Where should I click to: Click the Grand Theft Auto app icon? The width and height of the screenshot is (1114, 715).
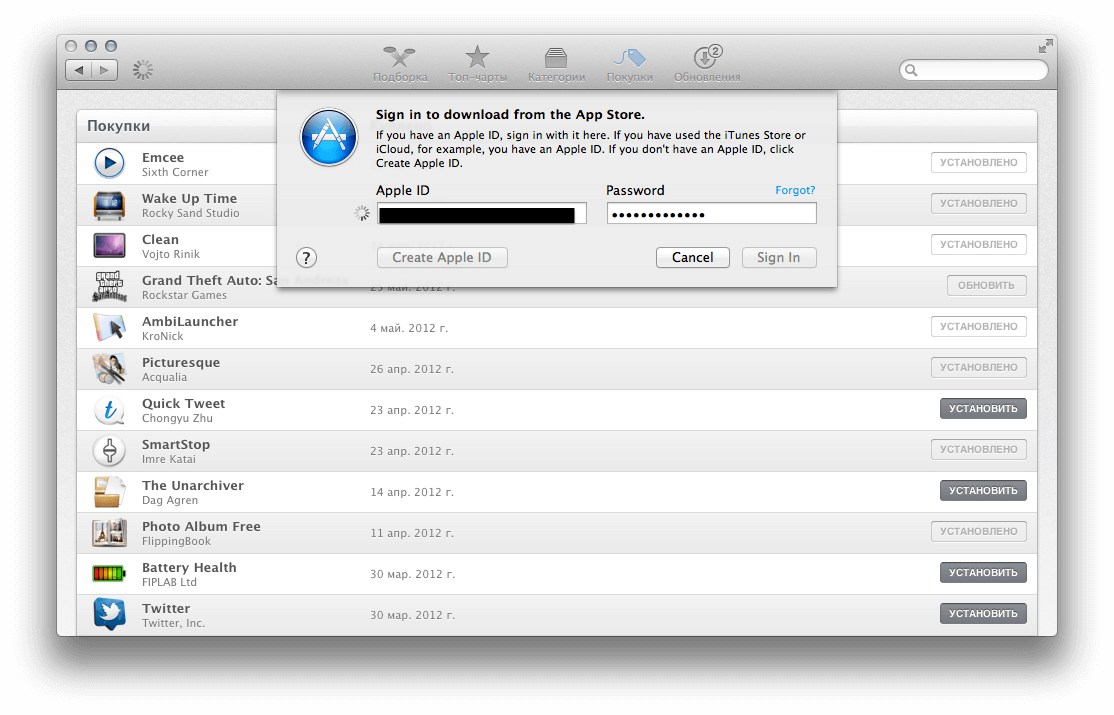click(x=109, y=286)
